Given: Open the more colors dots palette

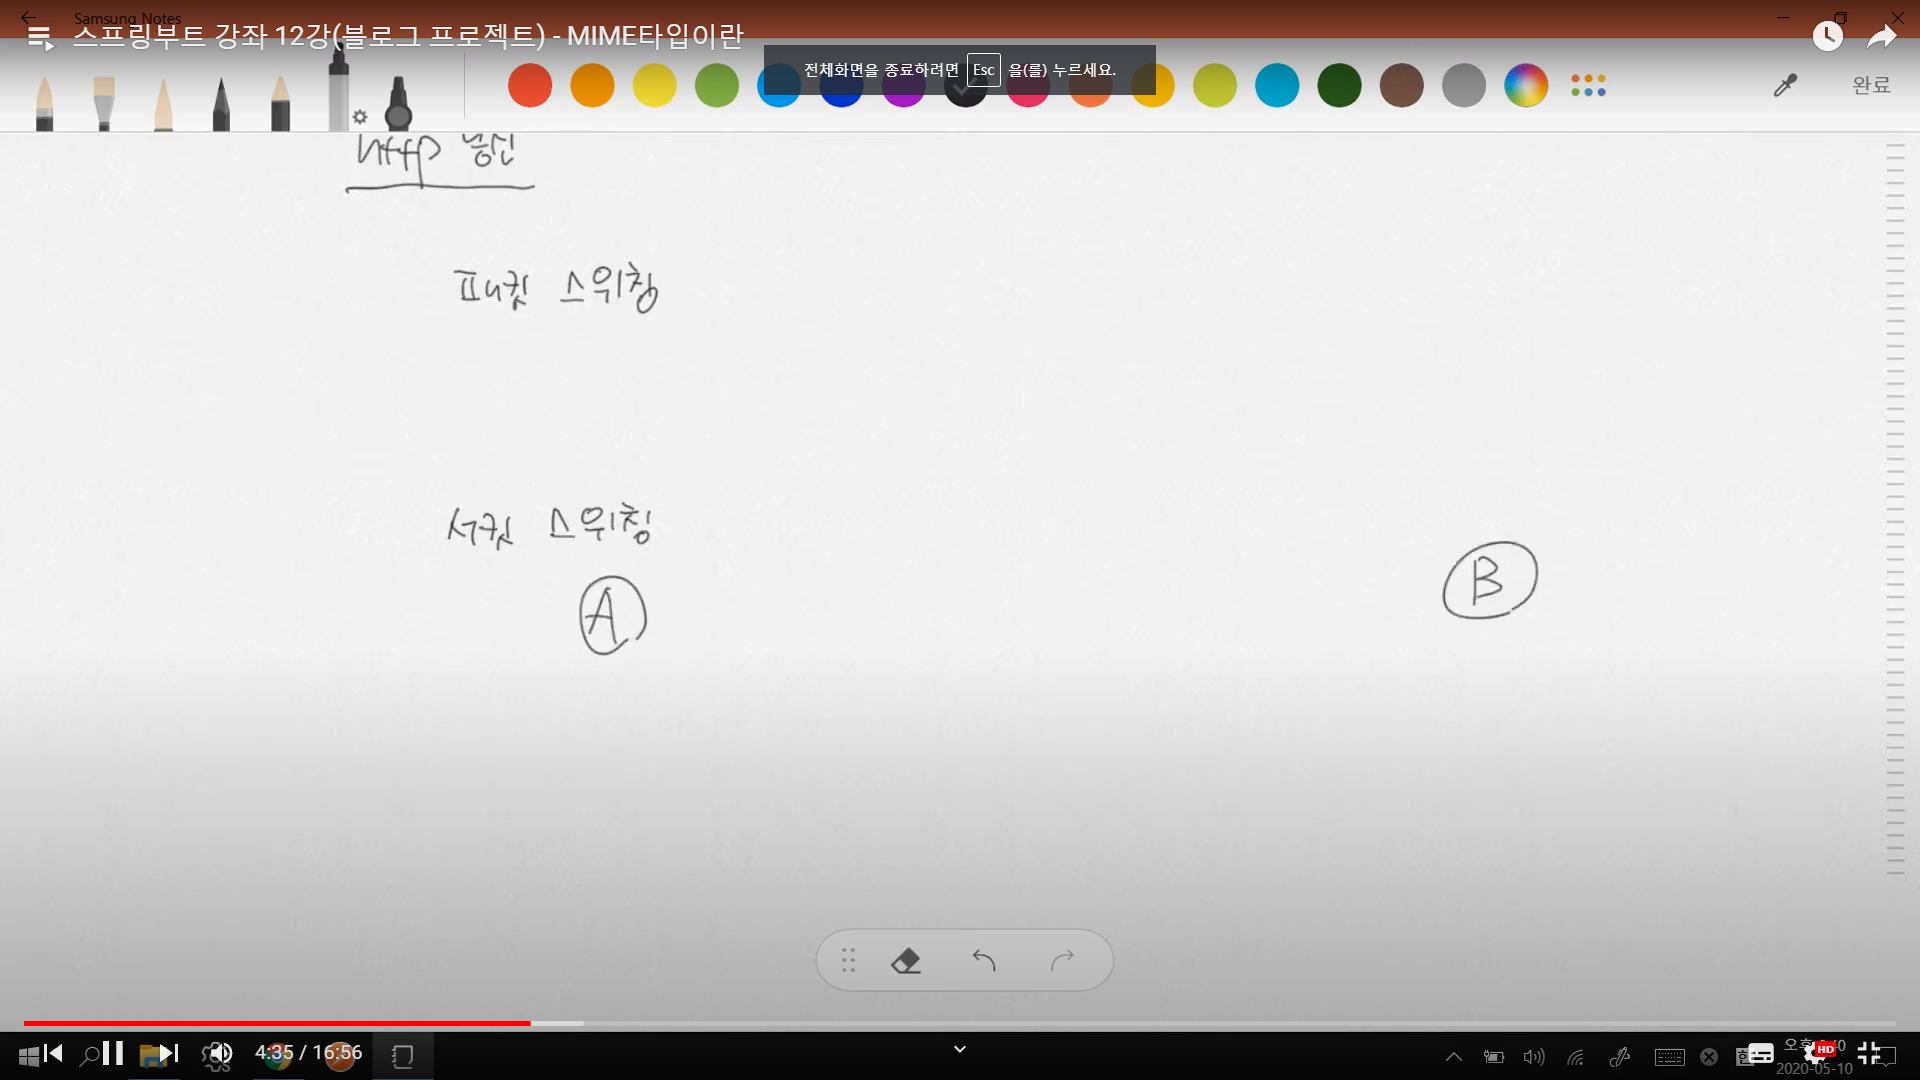Looking at the screenshot, I should (x=1588, y=86).
